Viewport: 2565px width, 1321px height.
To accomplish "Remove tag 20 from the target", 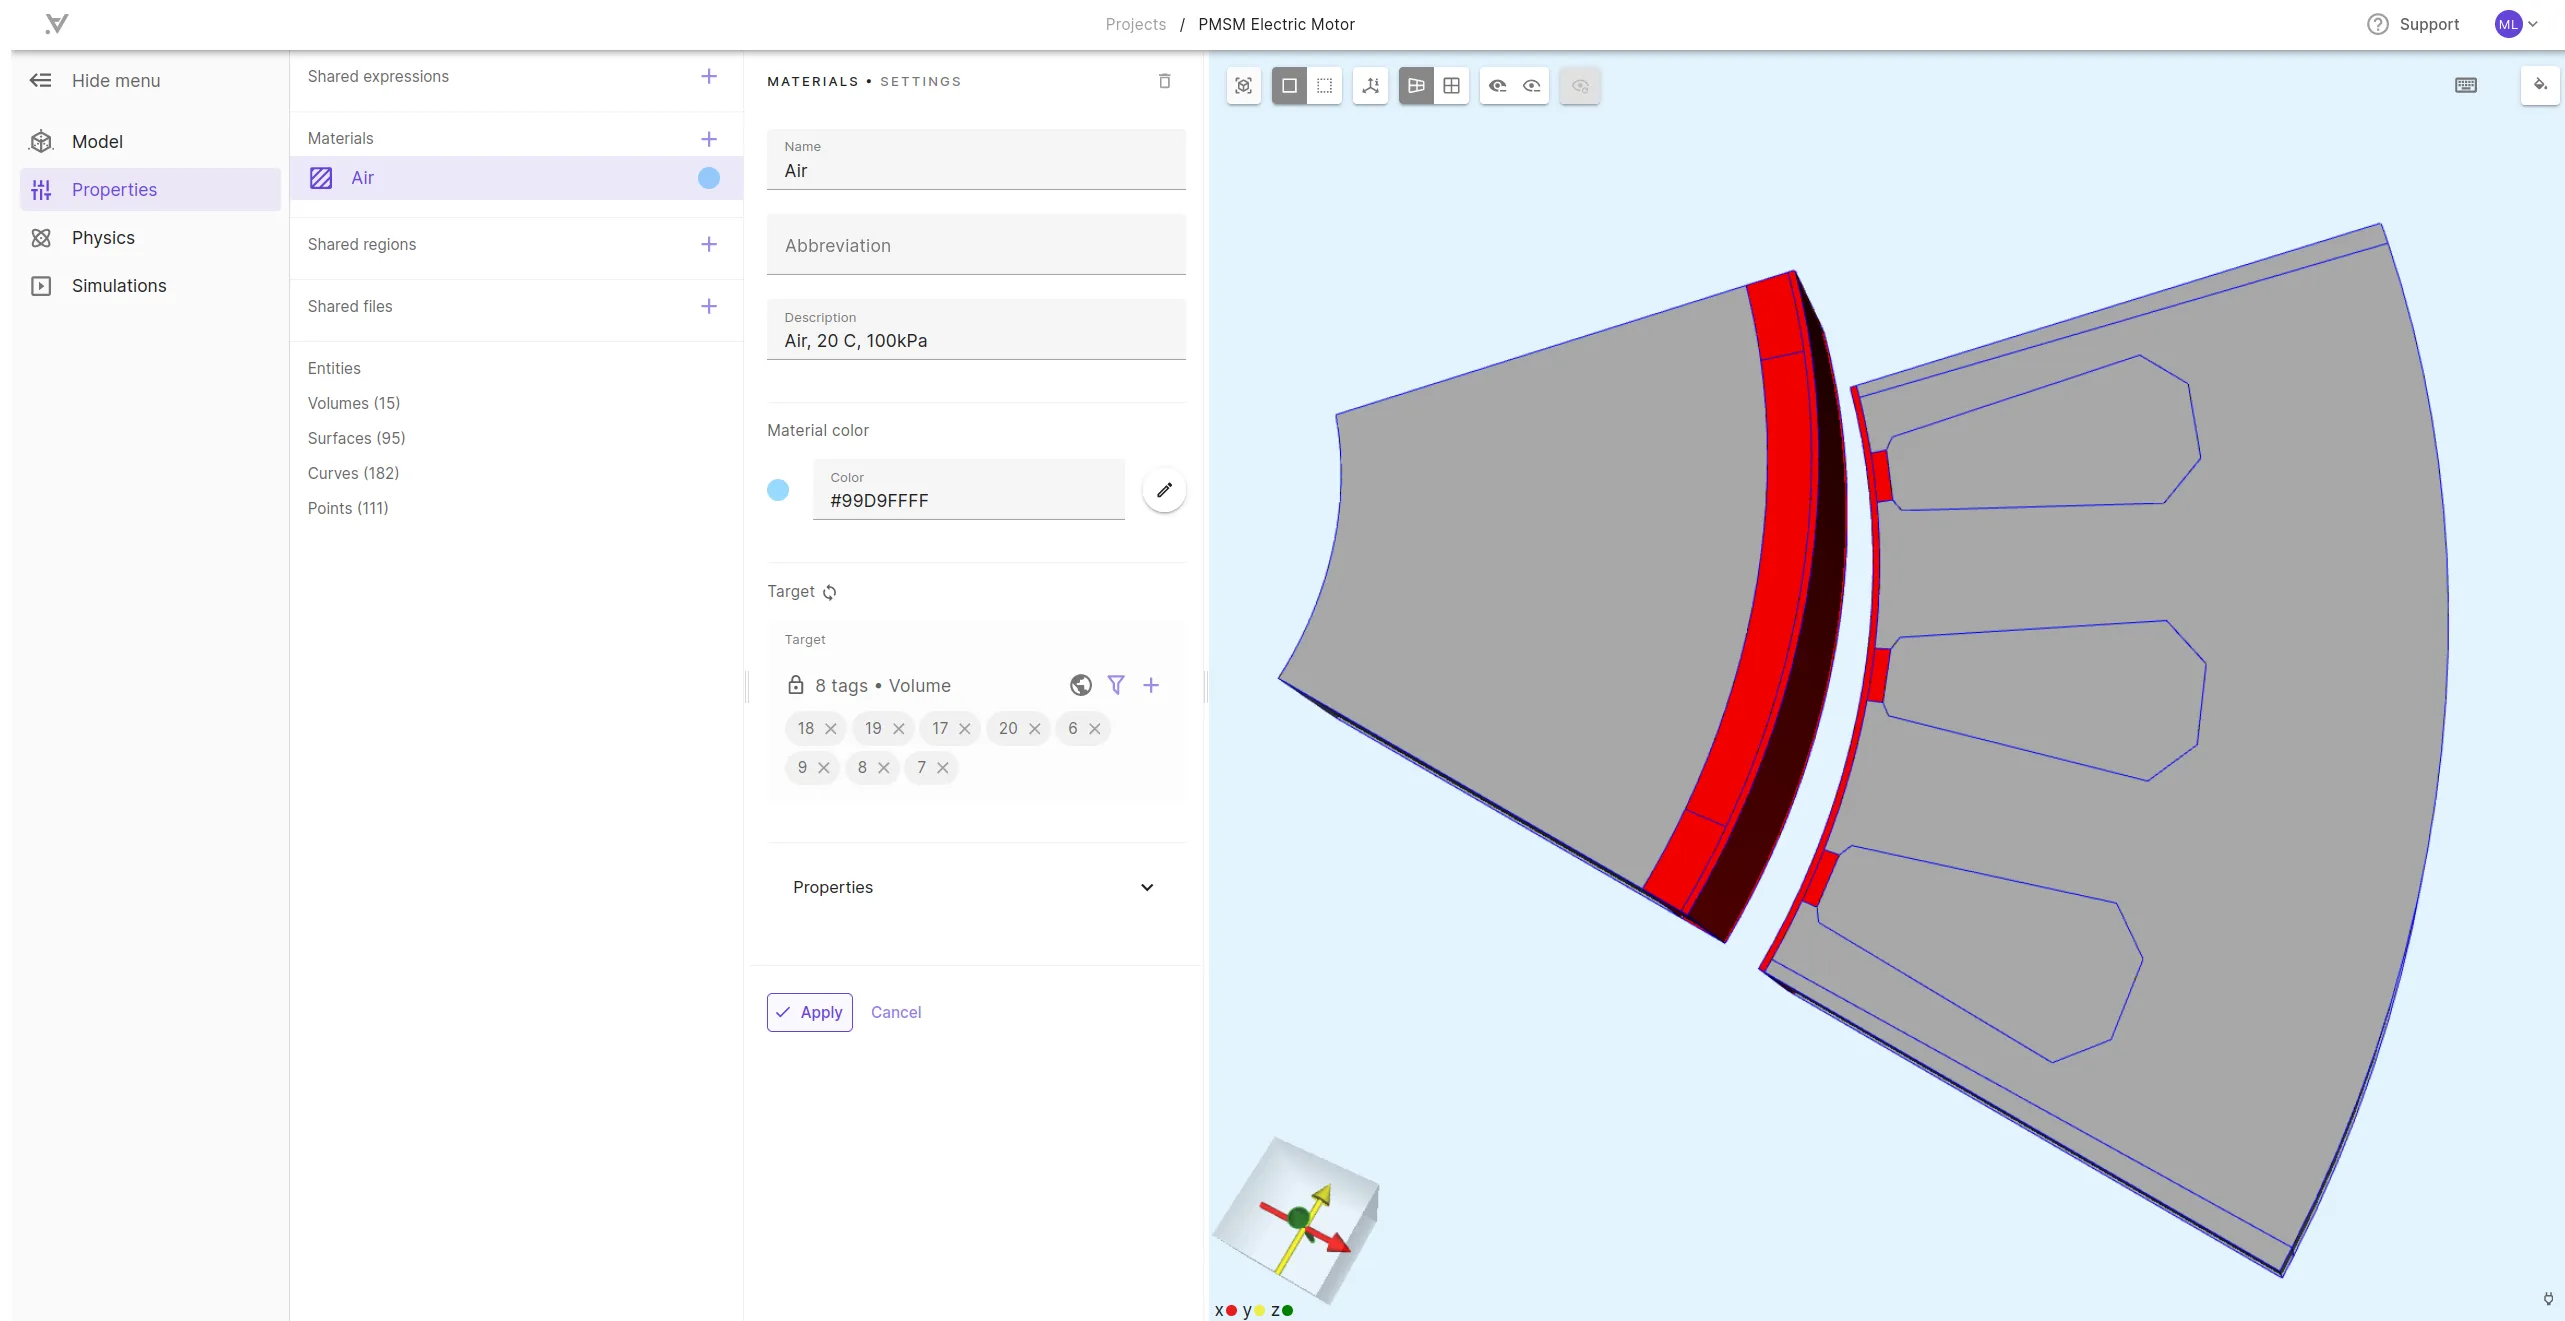I will 1035,729.
